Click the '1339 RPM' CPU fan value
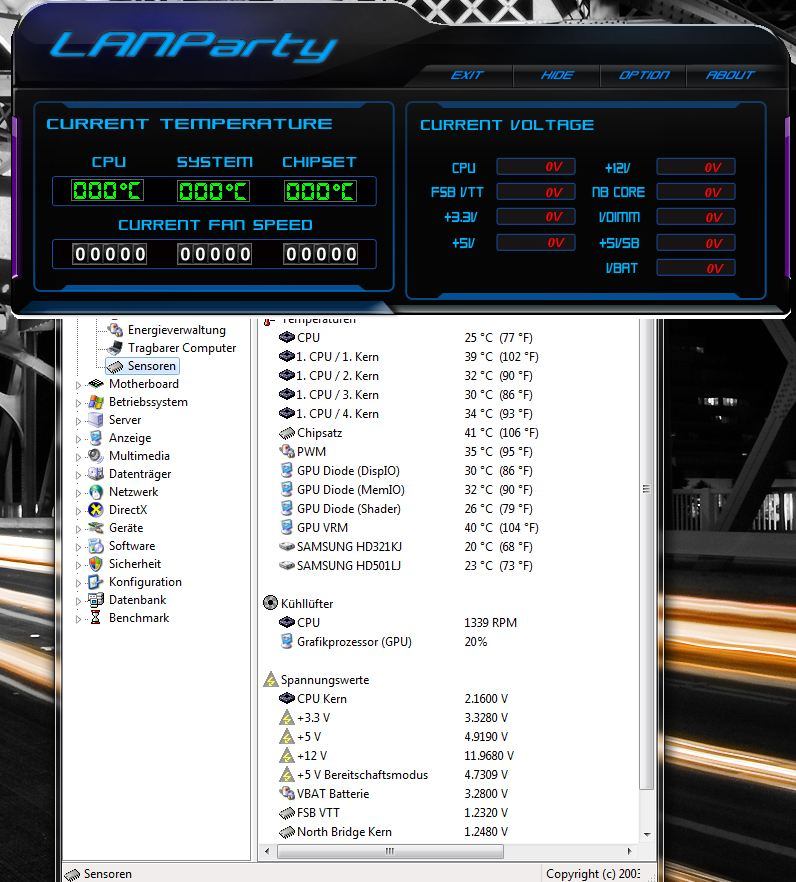 (490, 623)
